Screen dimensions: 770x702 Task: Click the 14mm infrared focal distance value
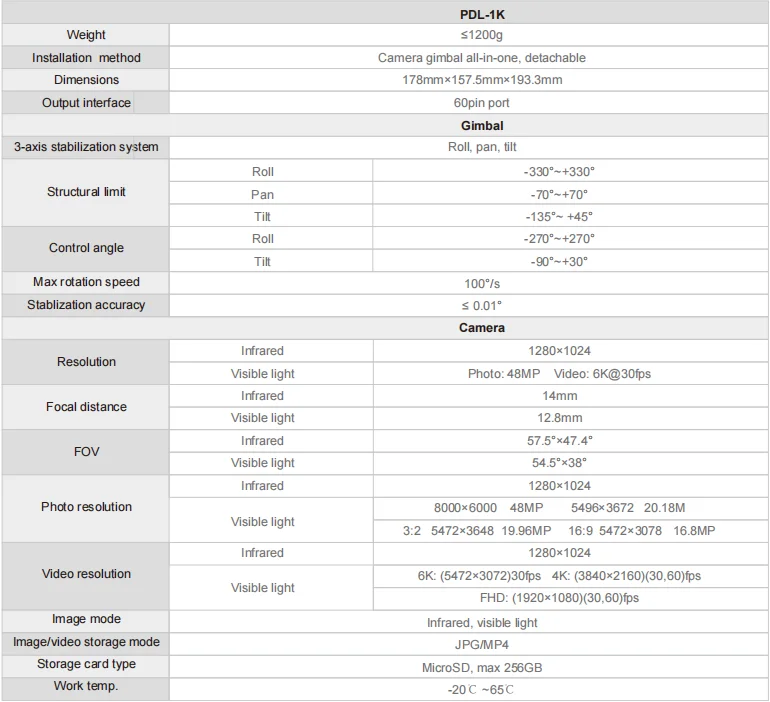point(559,396)
